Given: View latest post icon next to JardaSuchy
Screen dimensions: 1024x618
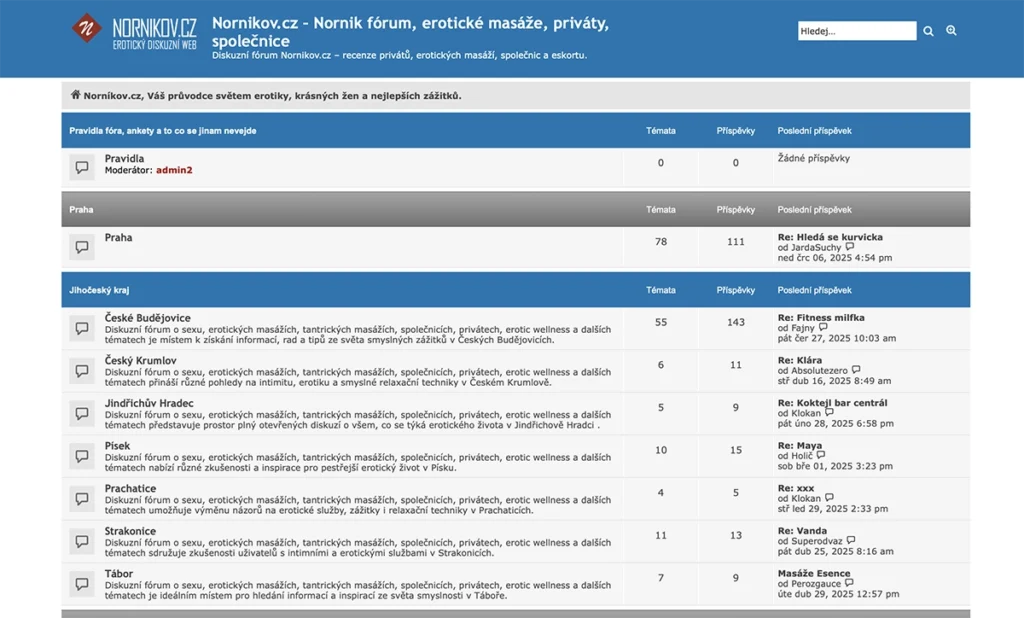Looking at the screenshot, I should [x=850, y=247].
